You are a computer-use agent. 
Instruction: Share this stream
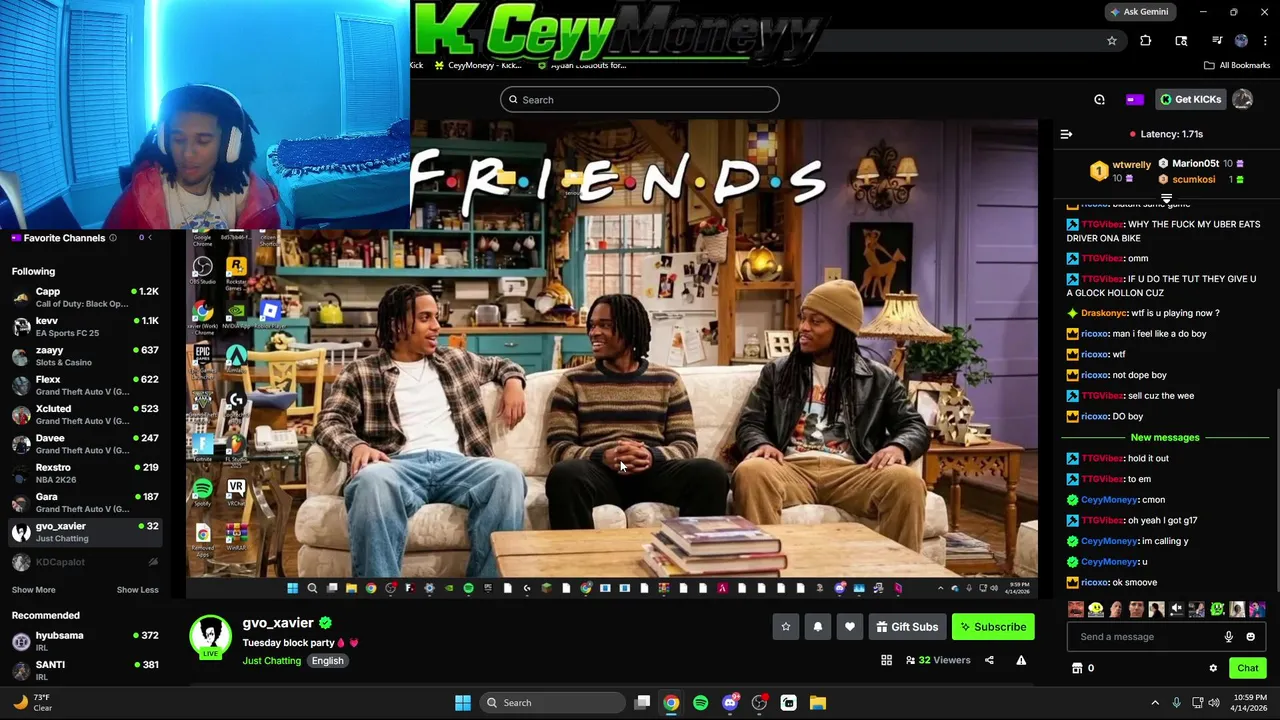(989, 660)
